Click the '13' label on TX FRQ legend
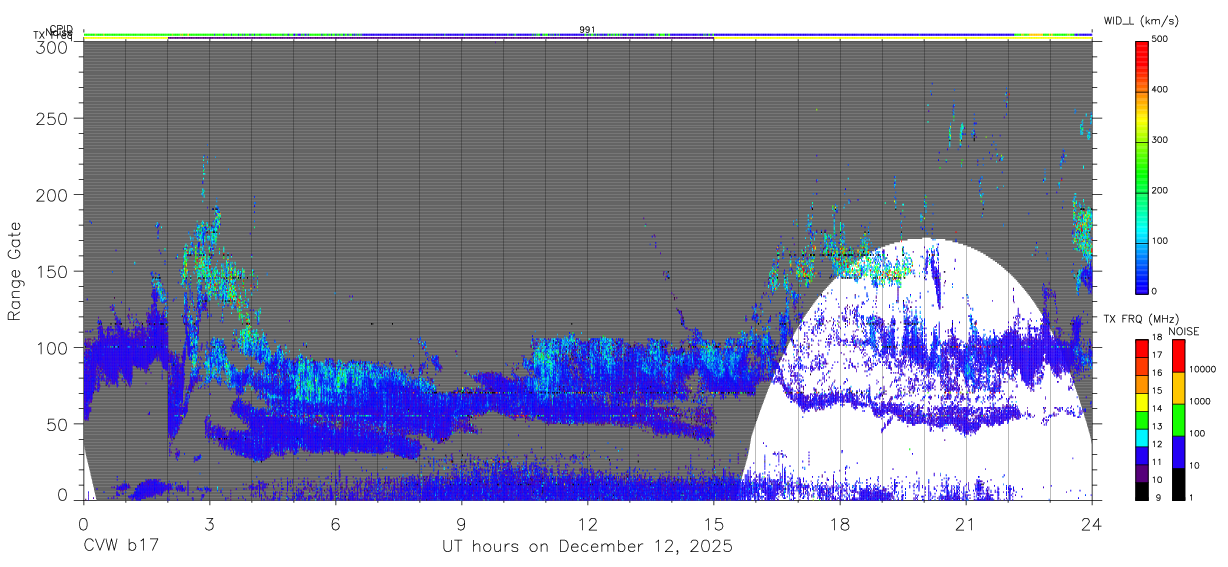This screenshot has height=567, width=1228. pos(1157,426)
